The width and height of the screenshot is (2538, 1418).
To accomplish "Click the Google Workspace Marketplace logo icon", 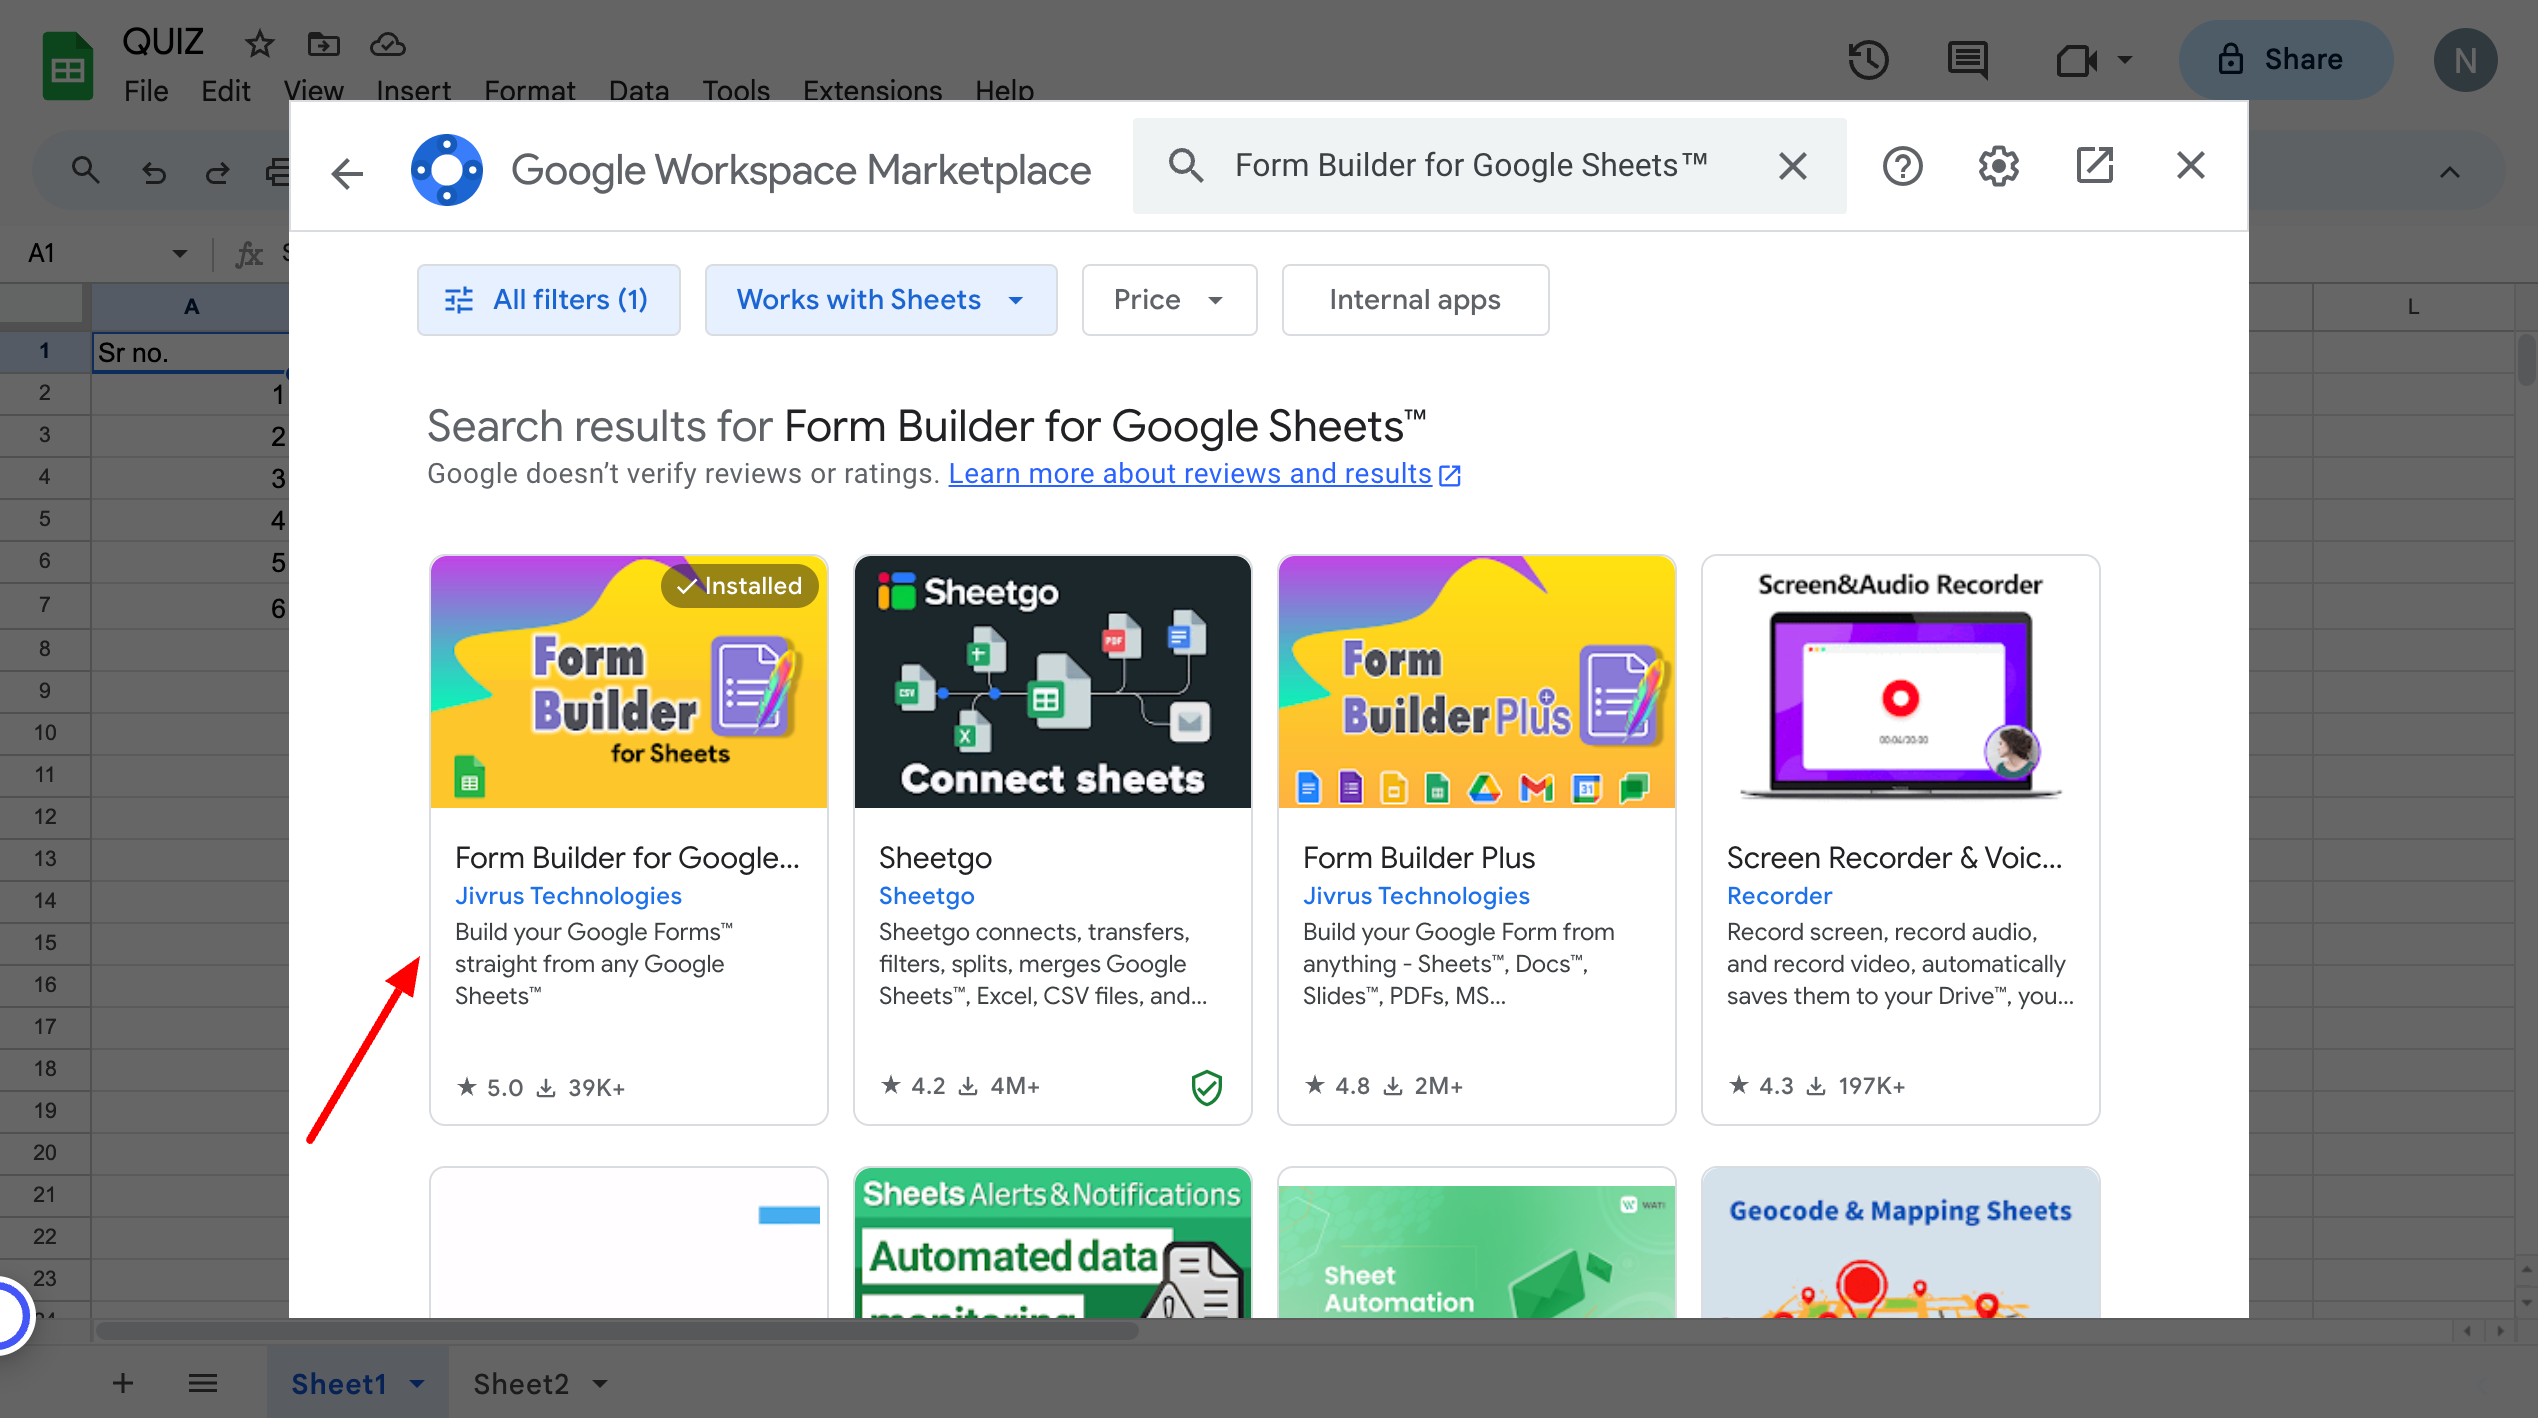I will point(446,167).
